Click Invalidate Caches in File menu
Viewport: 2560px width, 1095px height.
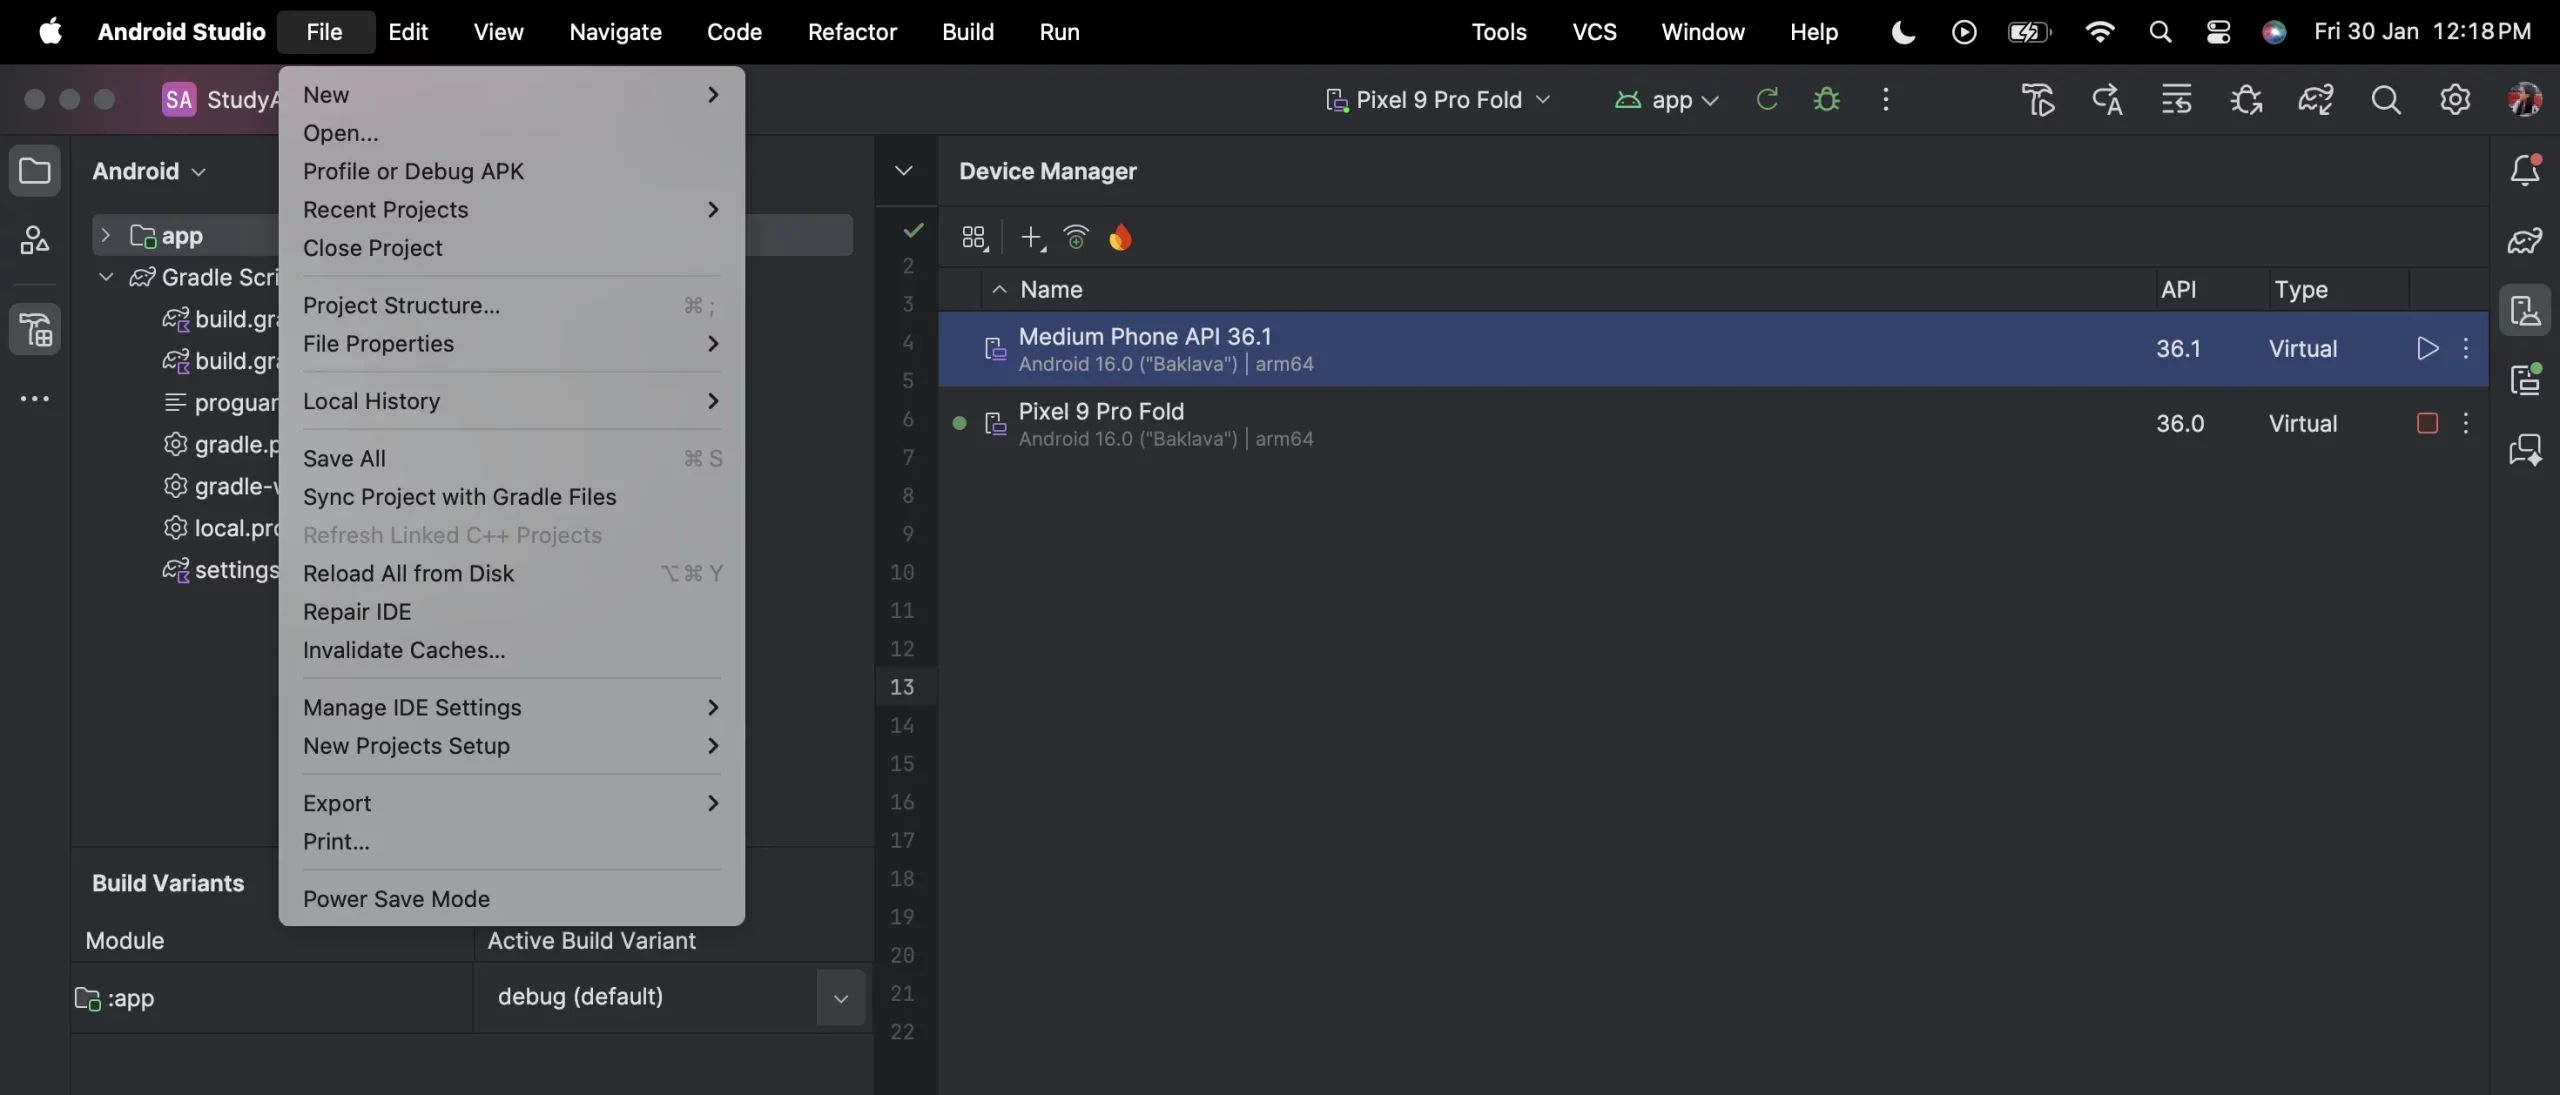point(402,650)
